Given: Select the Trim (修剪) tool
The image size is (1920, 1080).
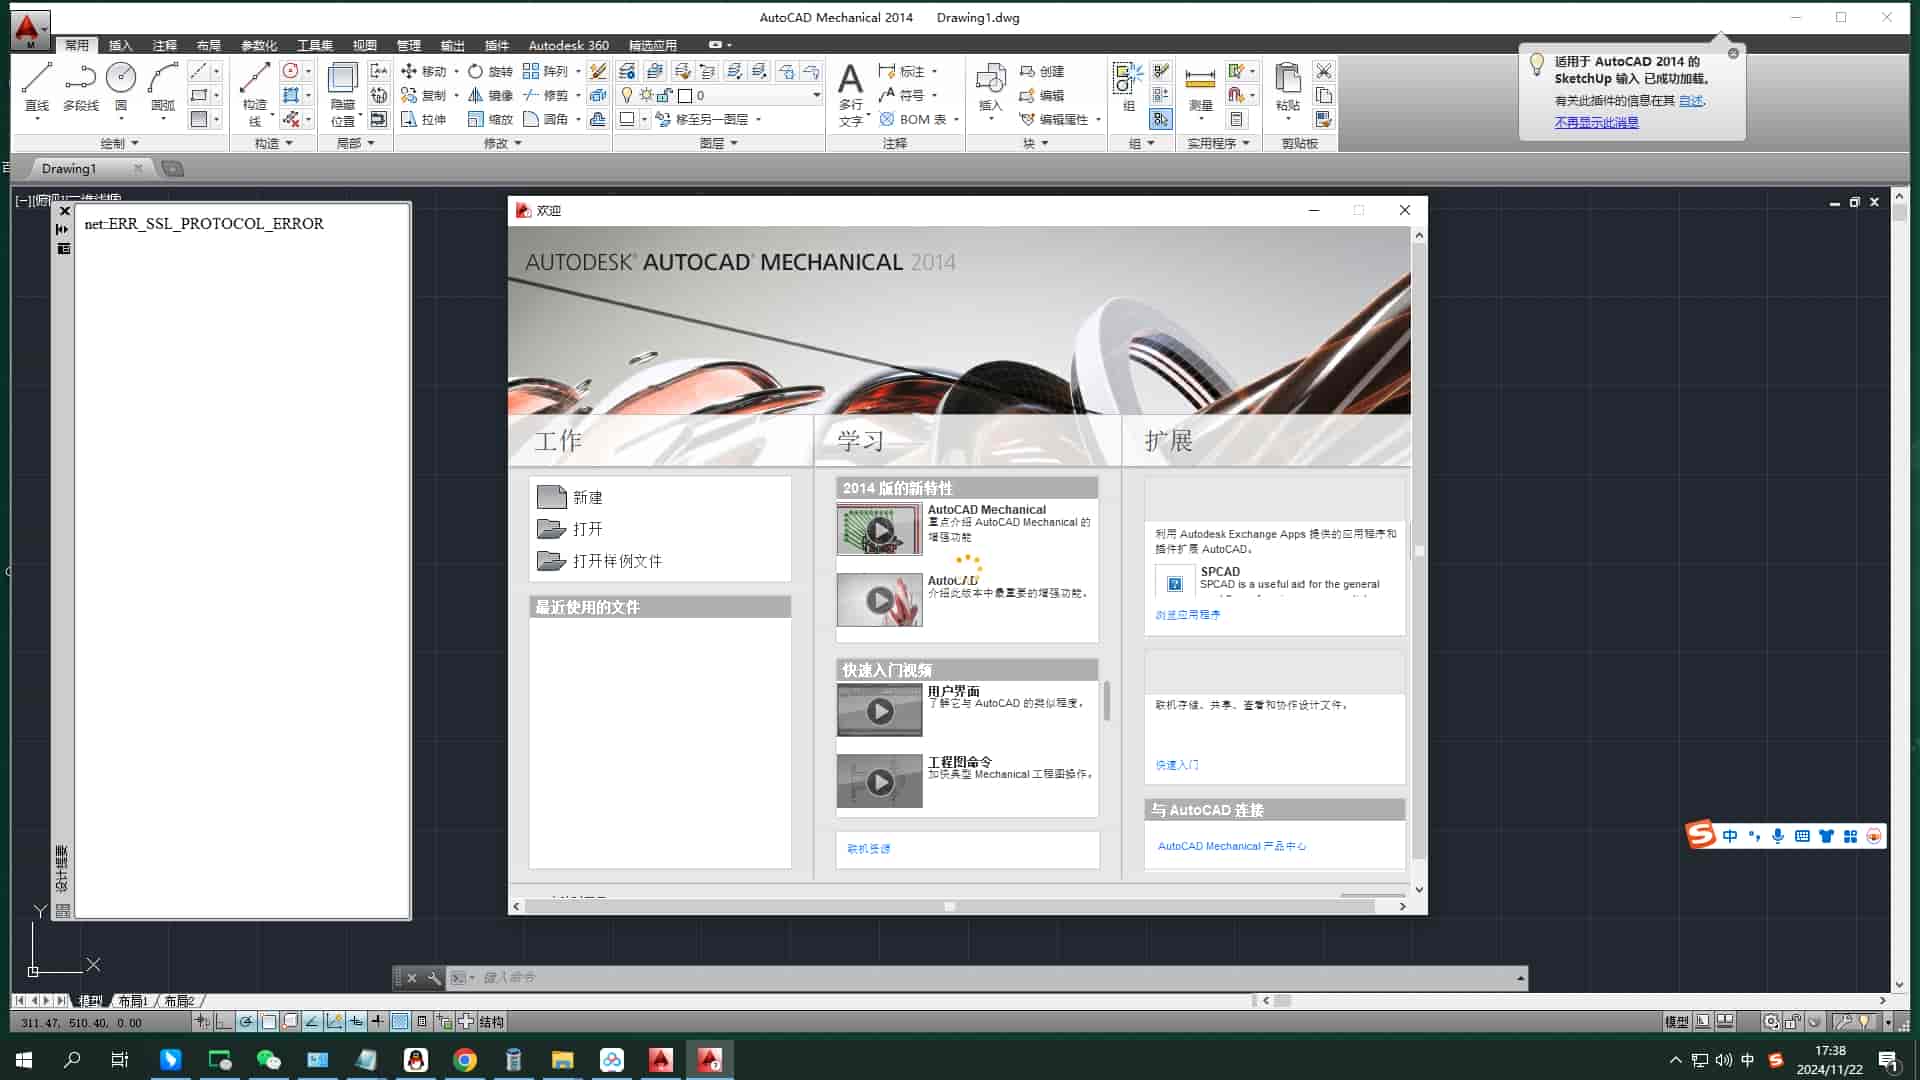Looking at the screenshot, I should [x=551, y=95].
